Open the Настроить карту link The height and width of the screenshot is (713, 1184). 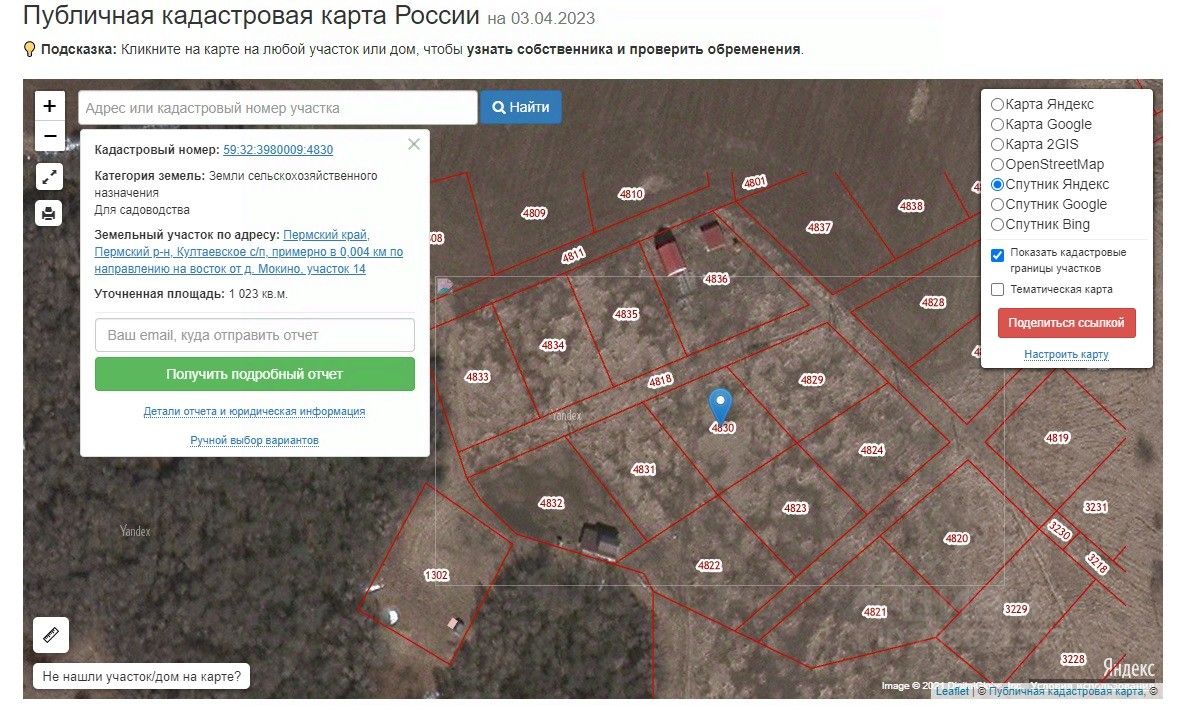[x=1066, y=354]
